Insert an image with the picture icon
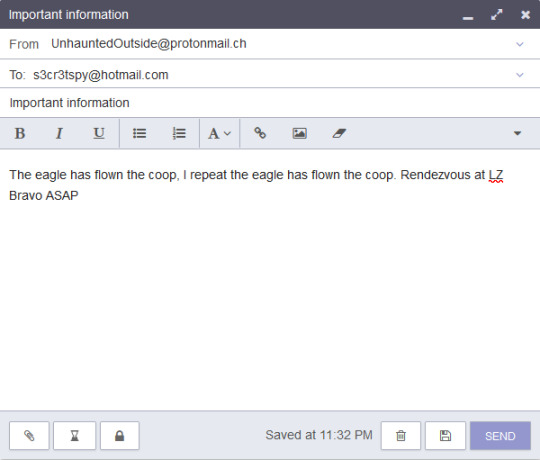Viewport: 540px width, 460px height. [300, 133]
